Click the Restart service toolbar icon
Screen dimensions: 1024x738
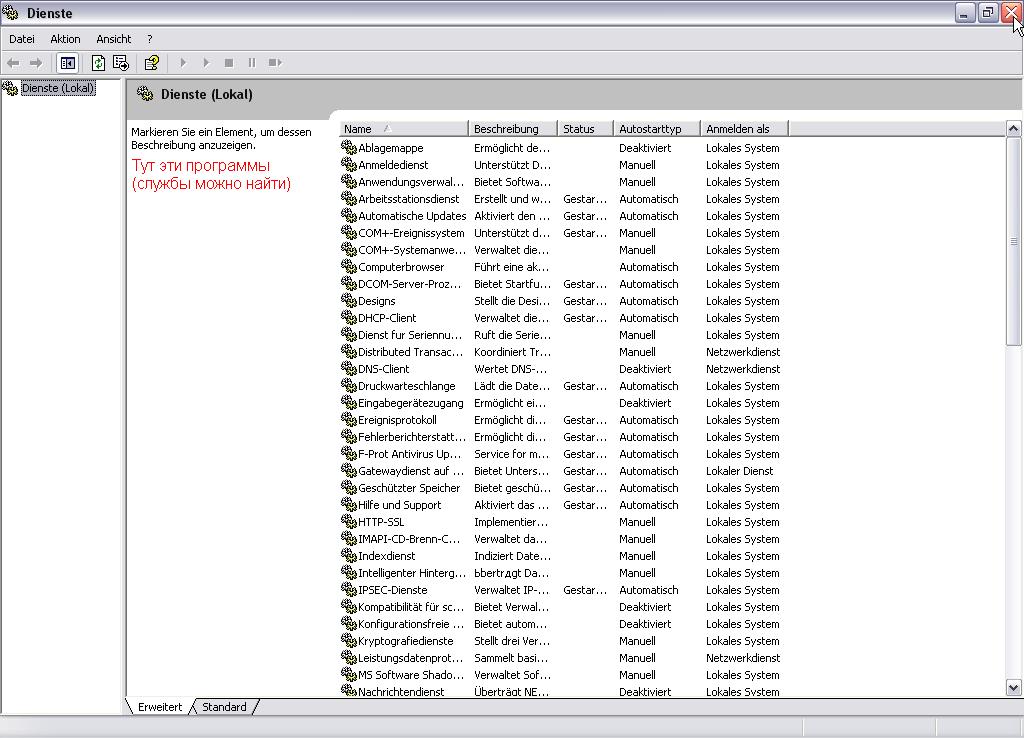[275, 63]
